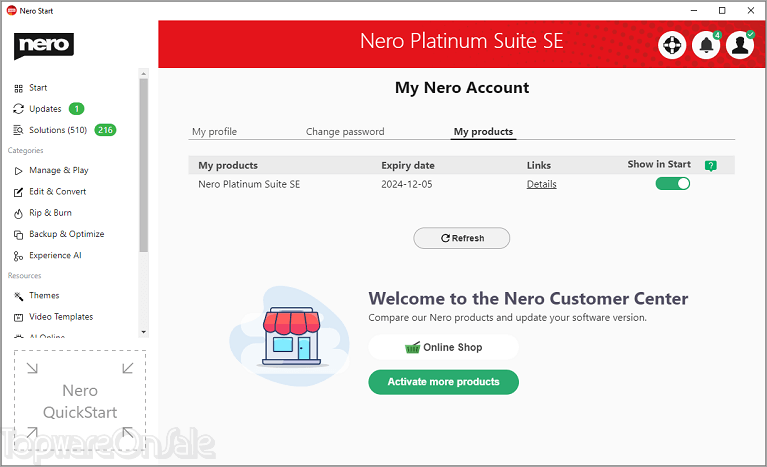Viewport: 767px width, 467px height.
Task: Open the Start page icon in sidebar
Action: point(19,89)
